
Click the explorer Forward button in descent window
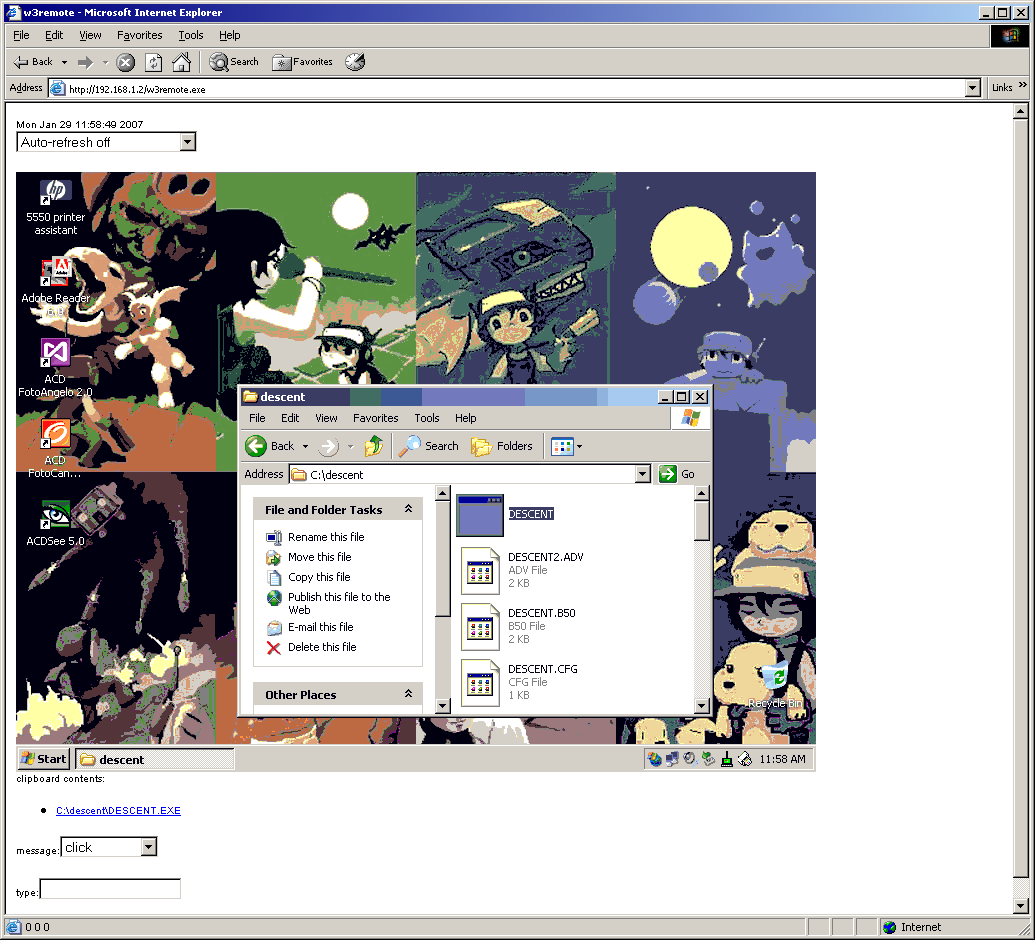(329, 447)
